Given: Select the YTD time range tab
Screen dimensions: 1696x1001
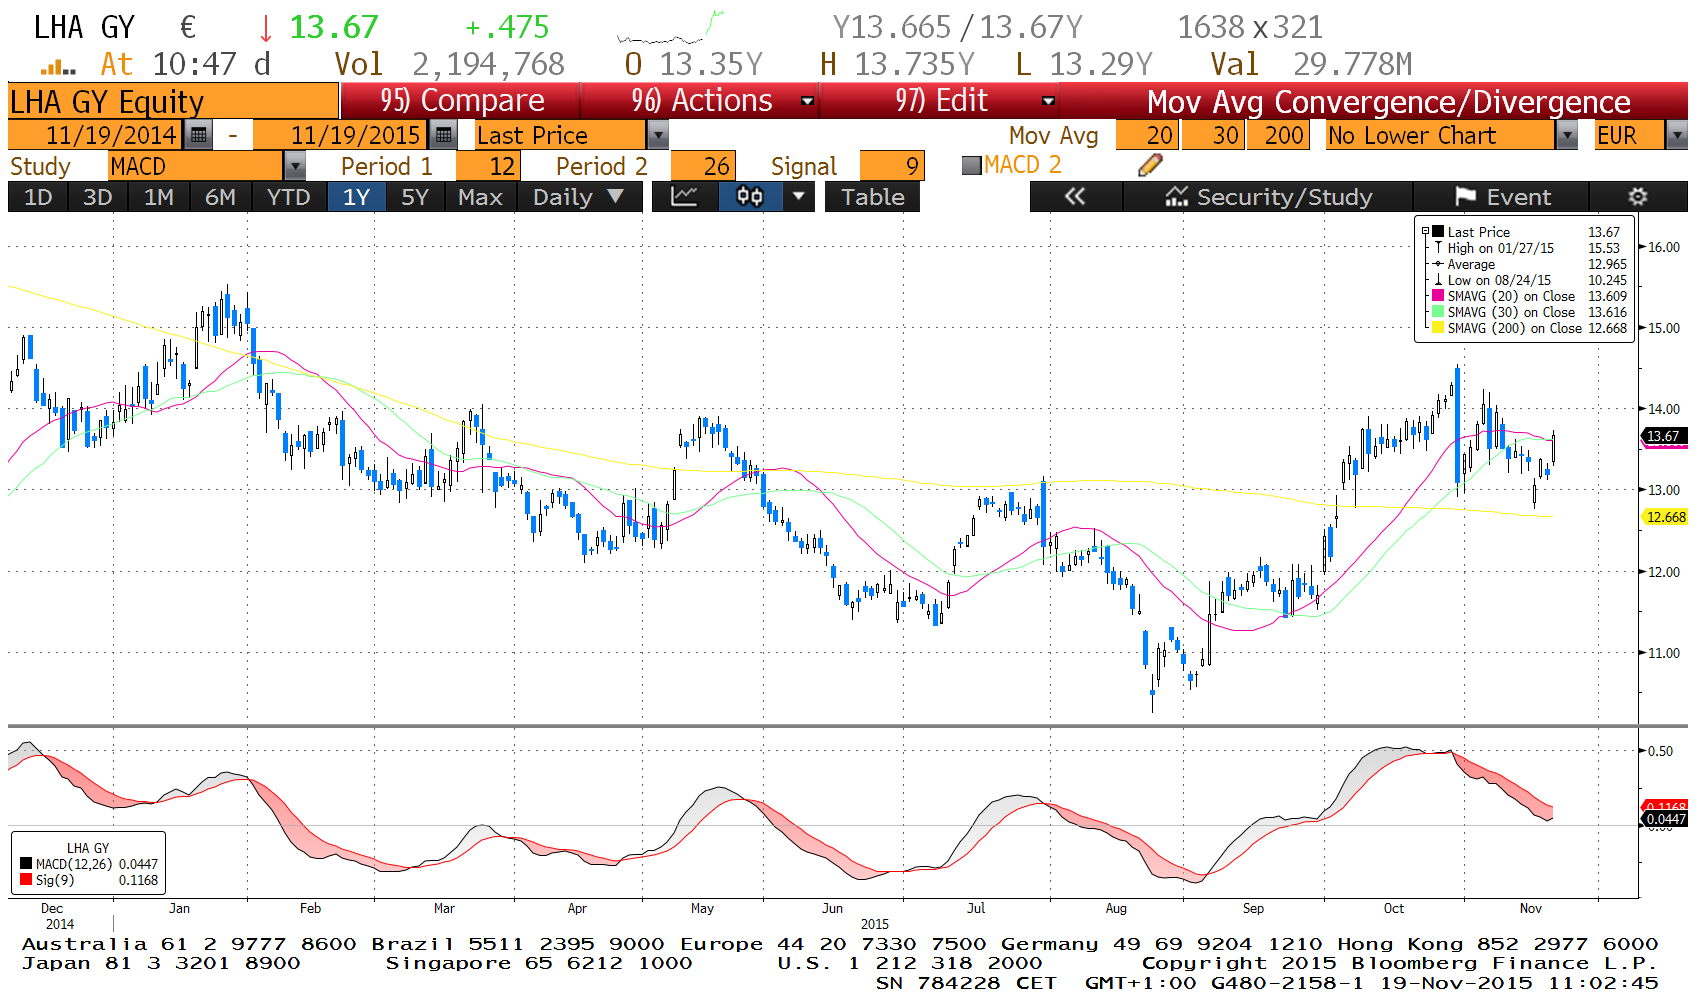Looking at the screenshot, I should click(289, 197).
